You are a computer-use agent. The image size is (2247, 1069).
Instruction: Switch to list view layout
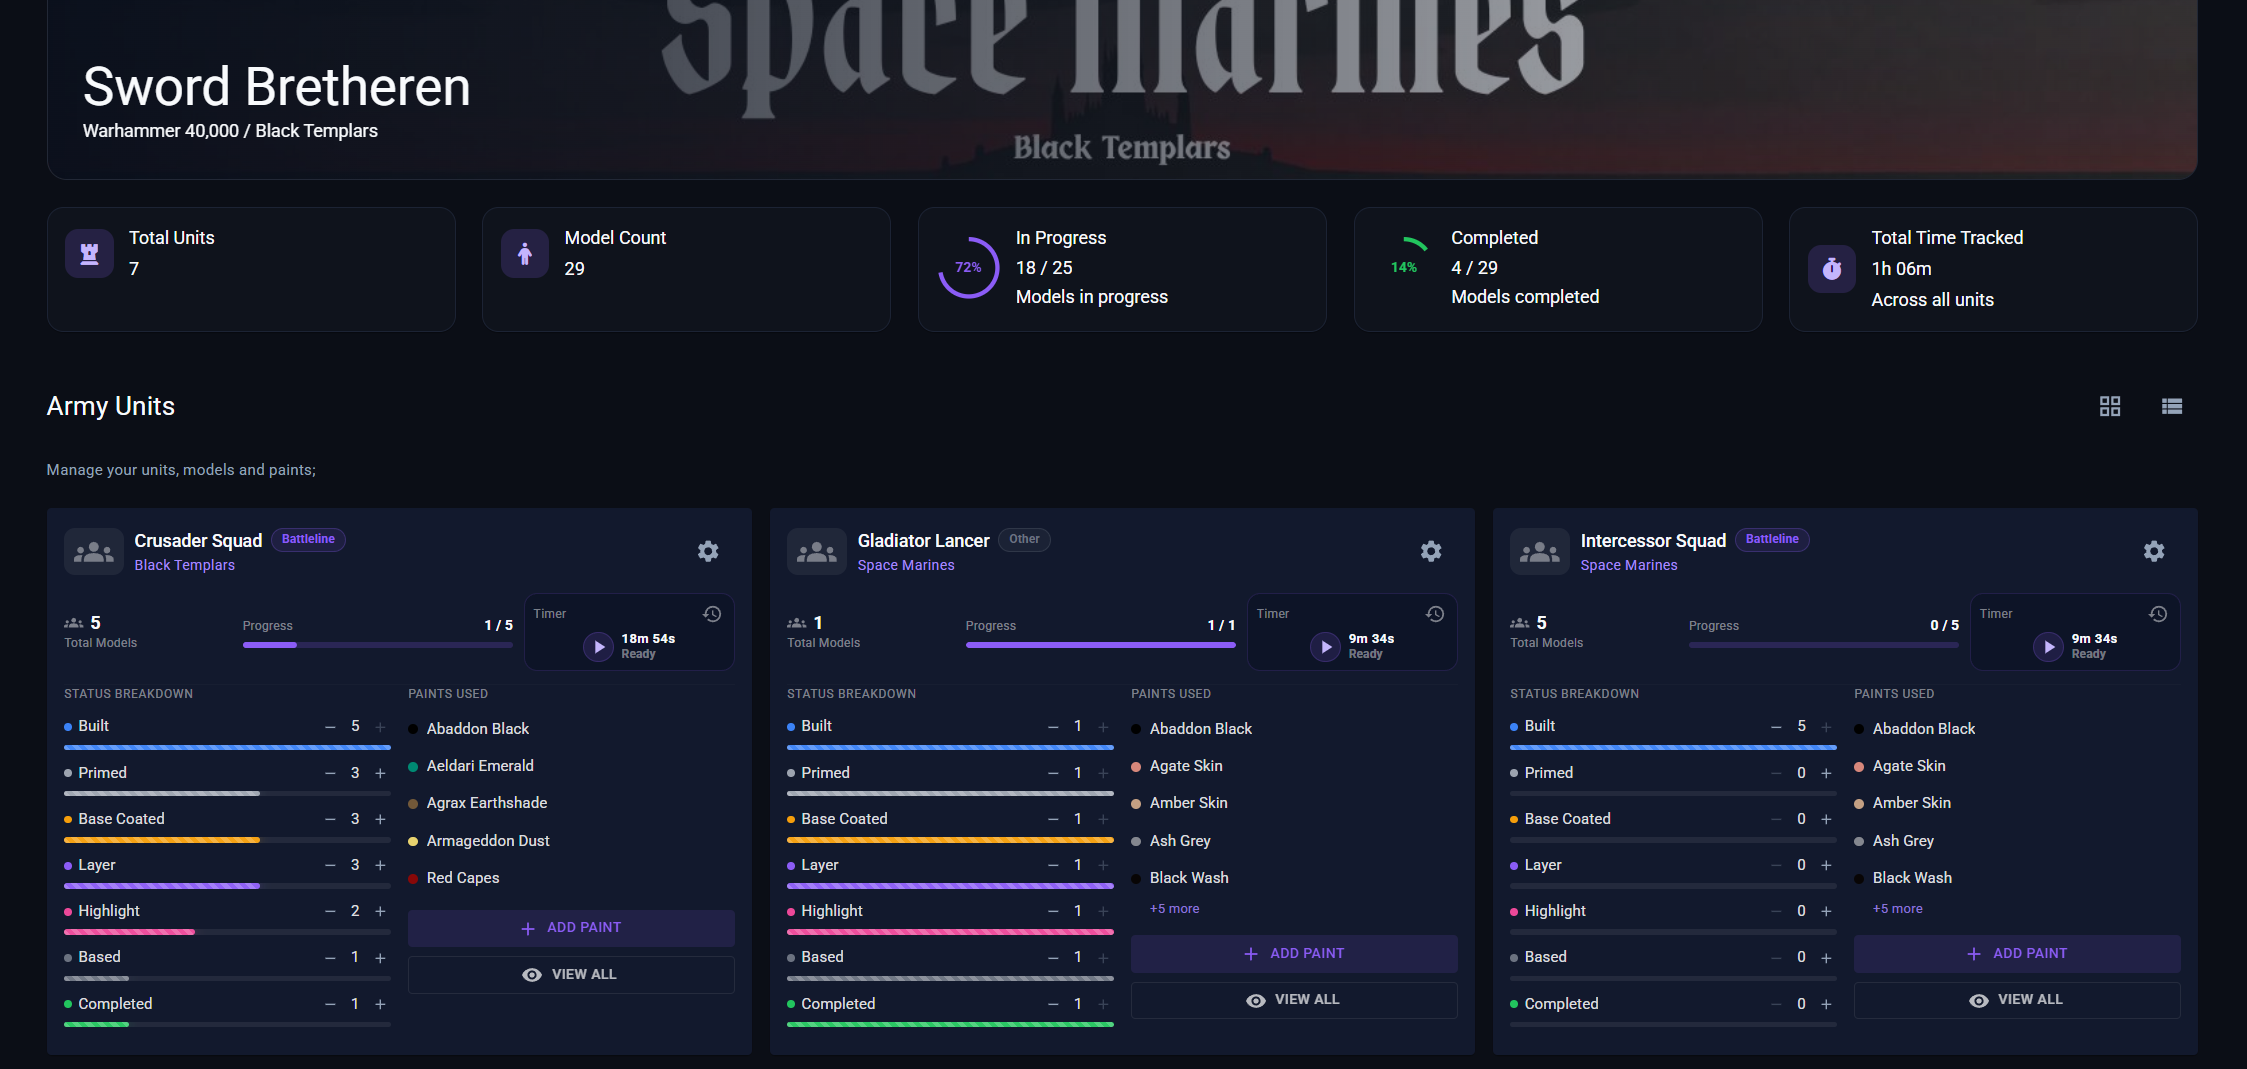tap(2171, 406)
